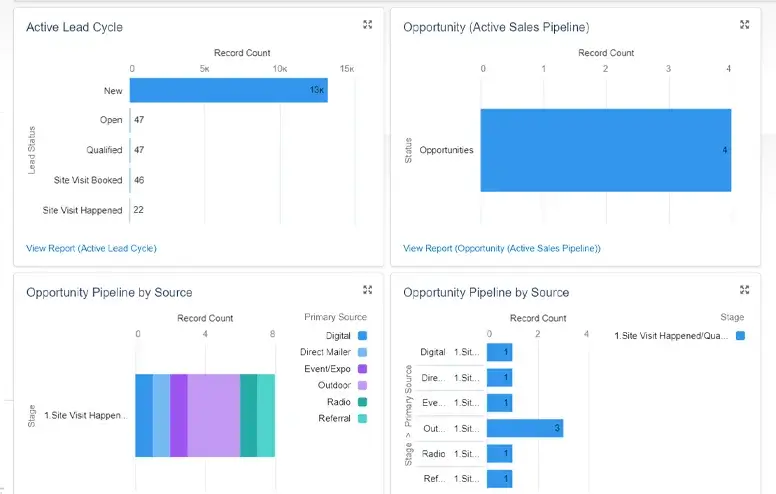The height and width of the screenshot is (494, 776).
Task: Select the Direct Mailer legend color swatch
Action: 362,352
